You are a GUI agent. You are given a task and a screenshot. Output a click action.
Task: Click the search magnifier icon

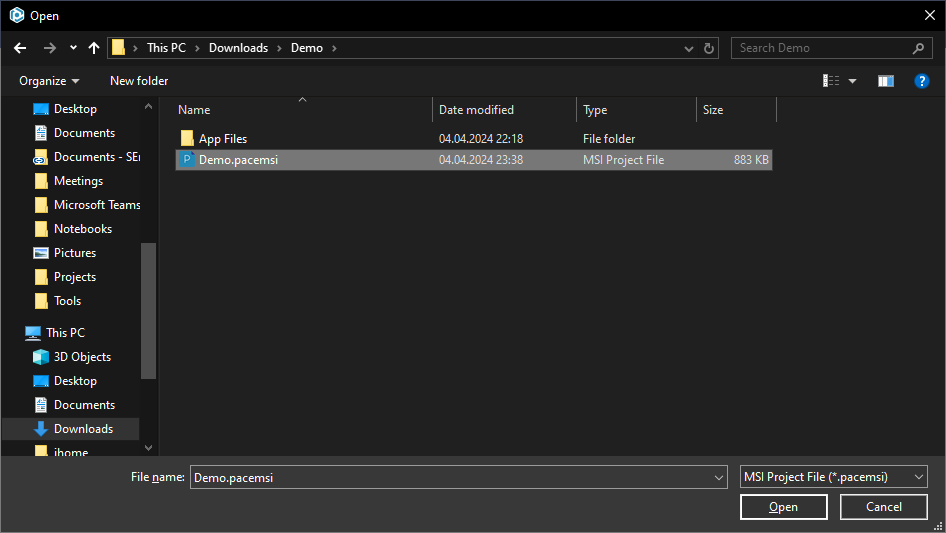(x=918, y=48)
